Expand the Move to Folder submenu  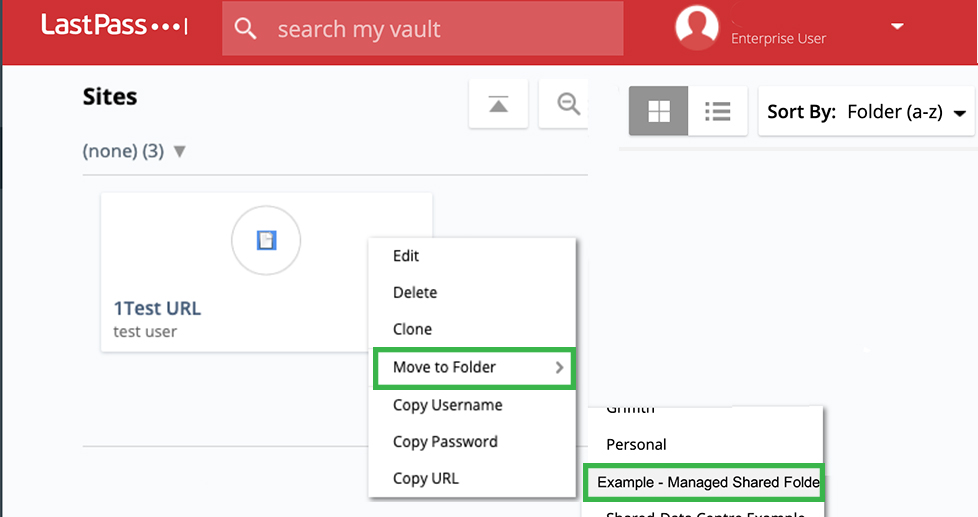(x=473, y=367)
